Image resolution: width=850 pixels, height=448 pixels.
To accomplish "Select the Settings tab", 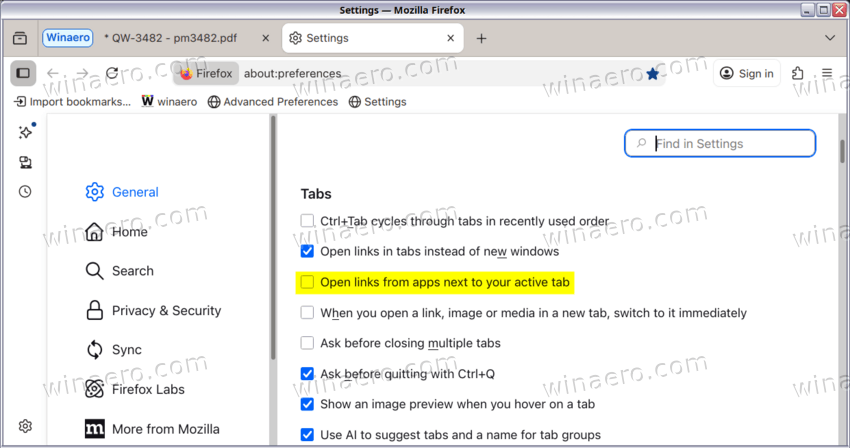I will [x=372, y=38].
